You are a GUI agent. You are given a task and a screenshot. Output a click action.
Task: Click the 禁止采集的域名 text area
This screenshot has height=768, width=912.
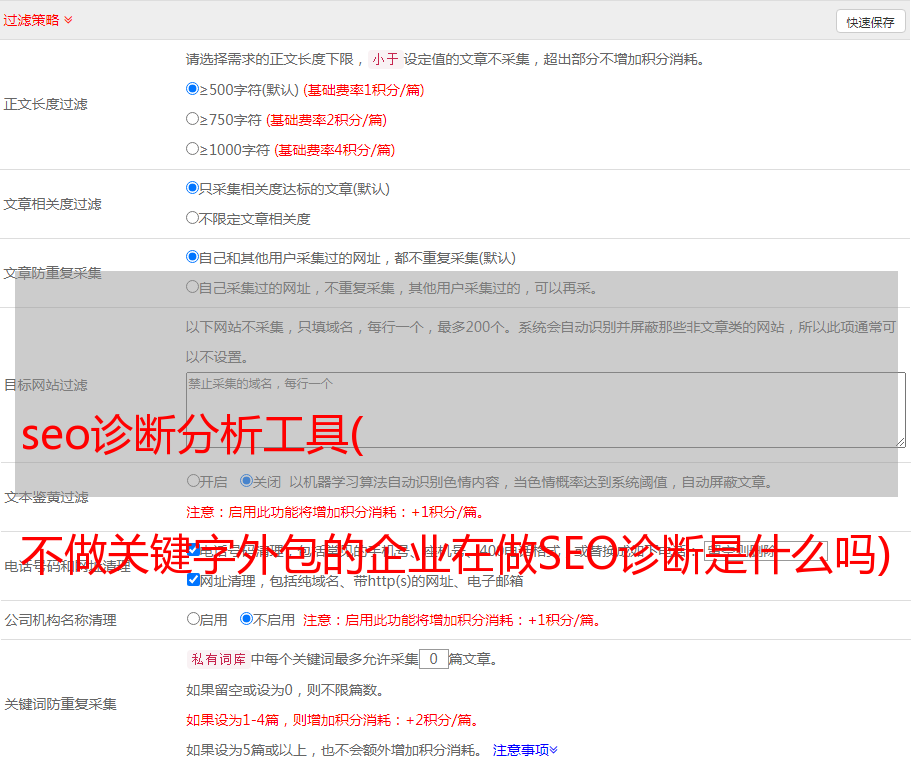[x=545, y=409]
